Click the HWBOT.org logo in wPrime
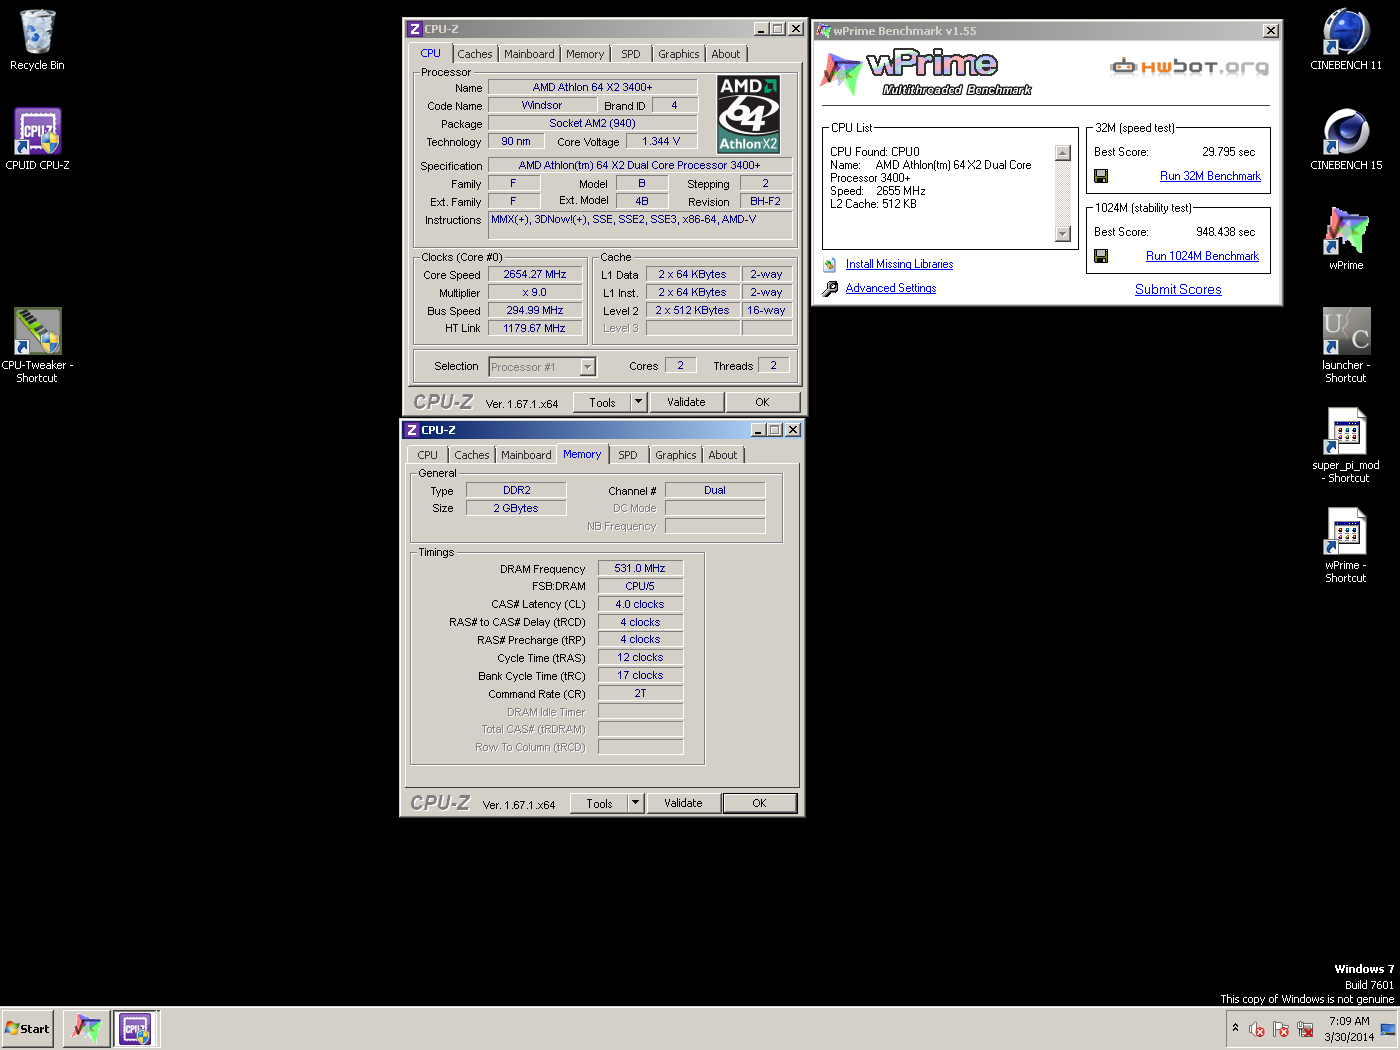The image size is (1400, 1050). 1189,67
